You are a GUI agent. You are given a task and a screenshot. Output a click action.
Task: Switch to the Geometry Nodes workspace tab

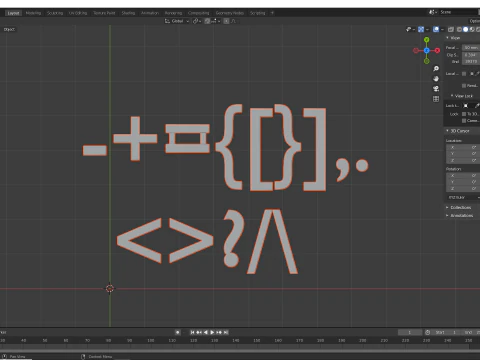tap(230, 13)
